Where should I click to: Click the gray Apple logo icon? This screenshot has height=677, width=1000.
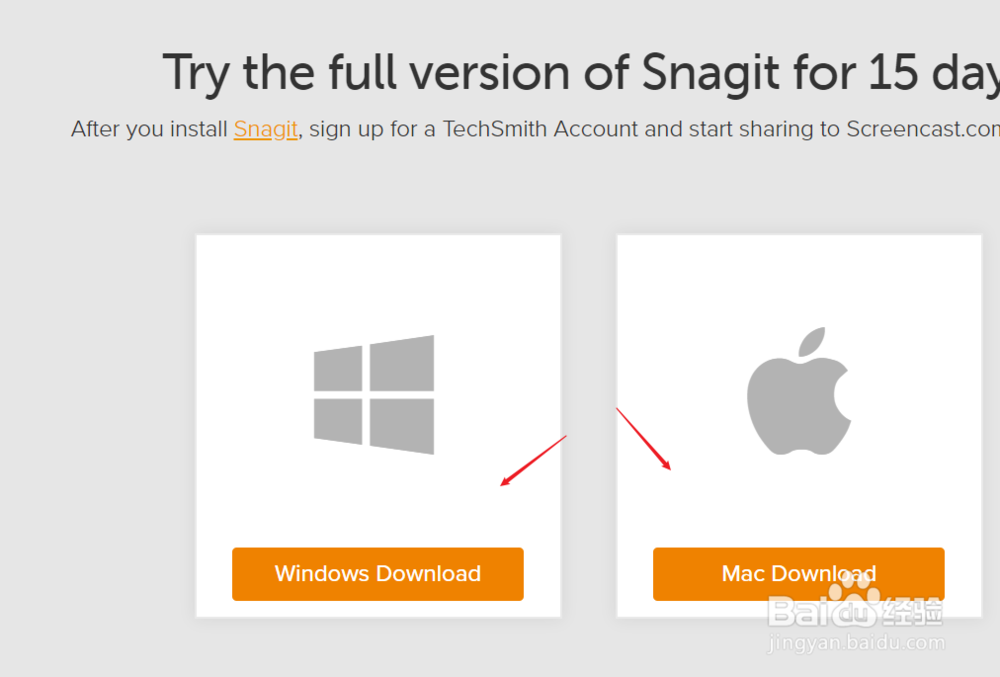pyautogui.click(x=798, y=391)
